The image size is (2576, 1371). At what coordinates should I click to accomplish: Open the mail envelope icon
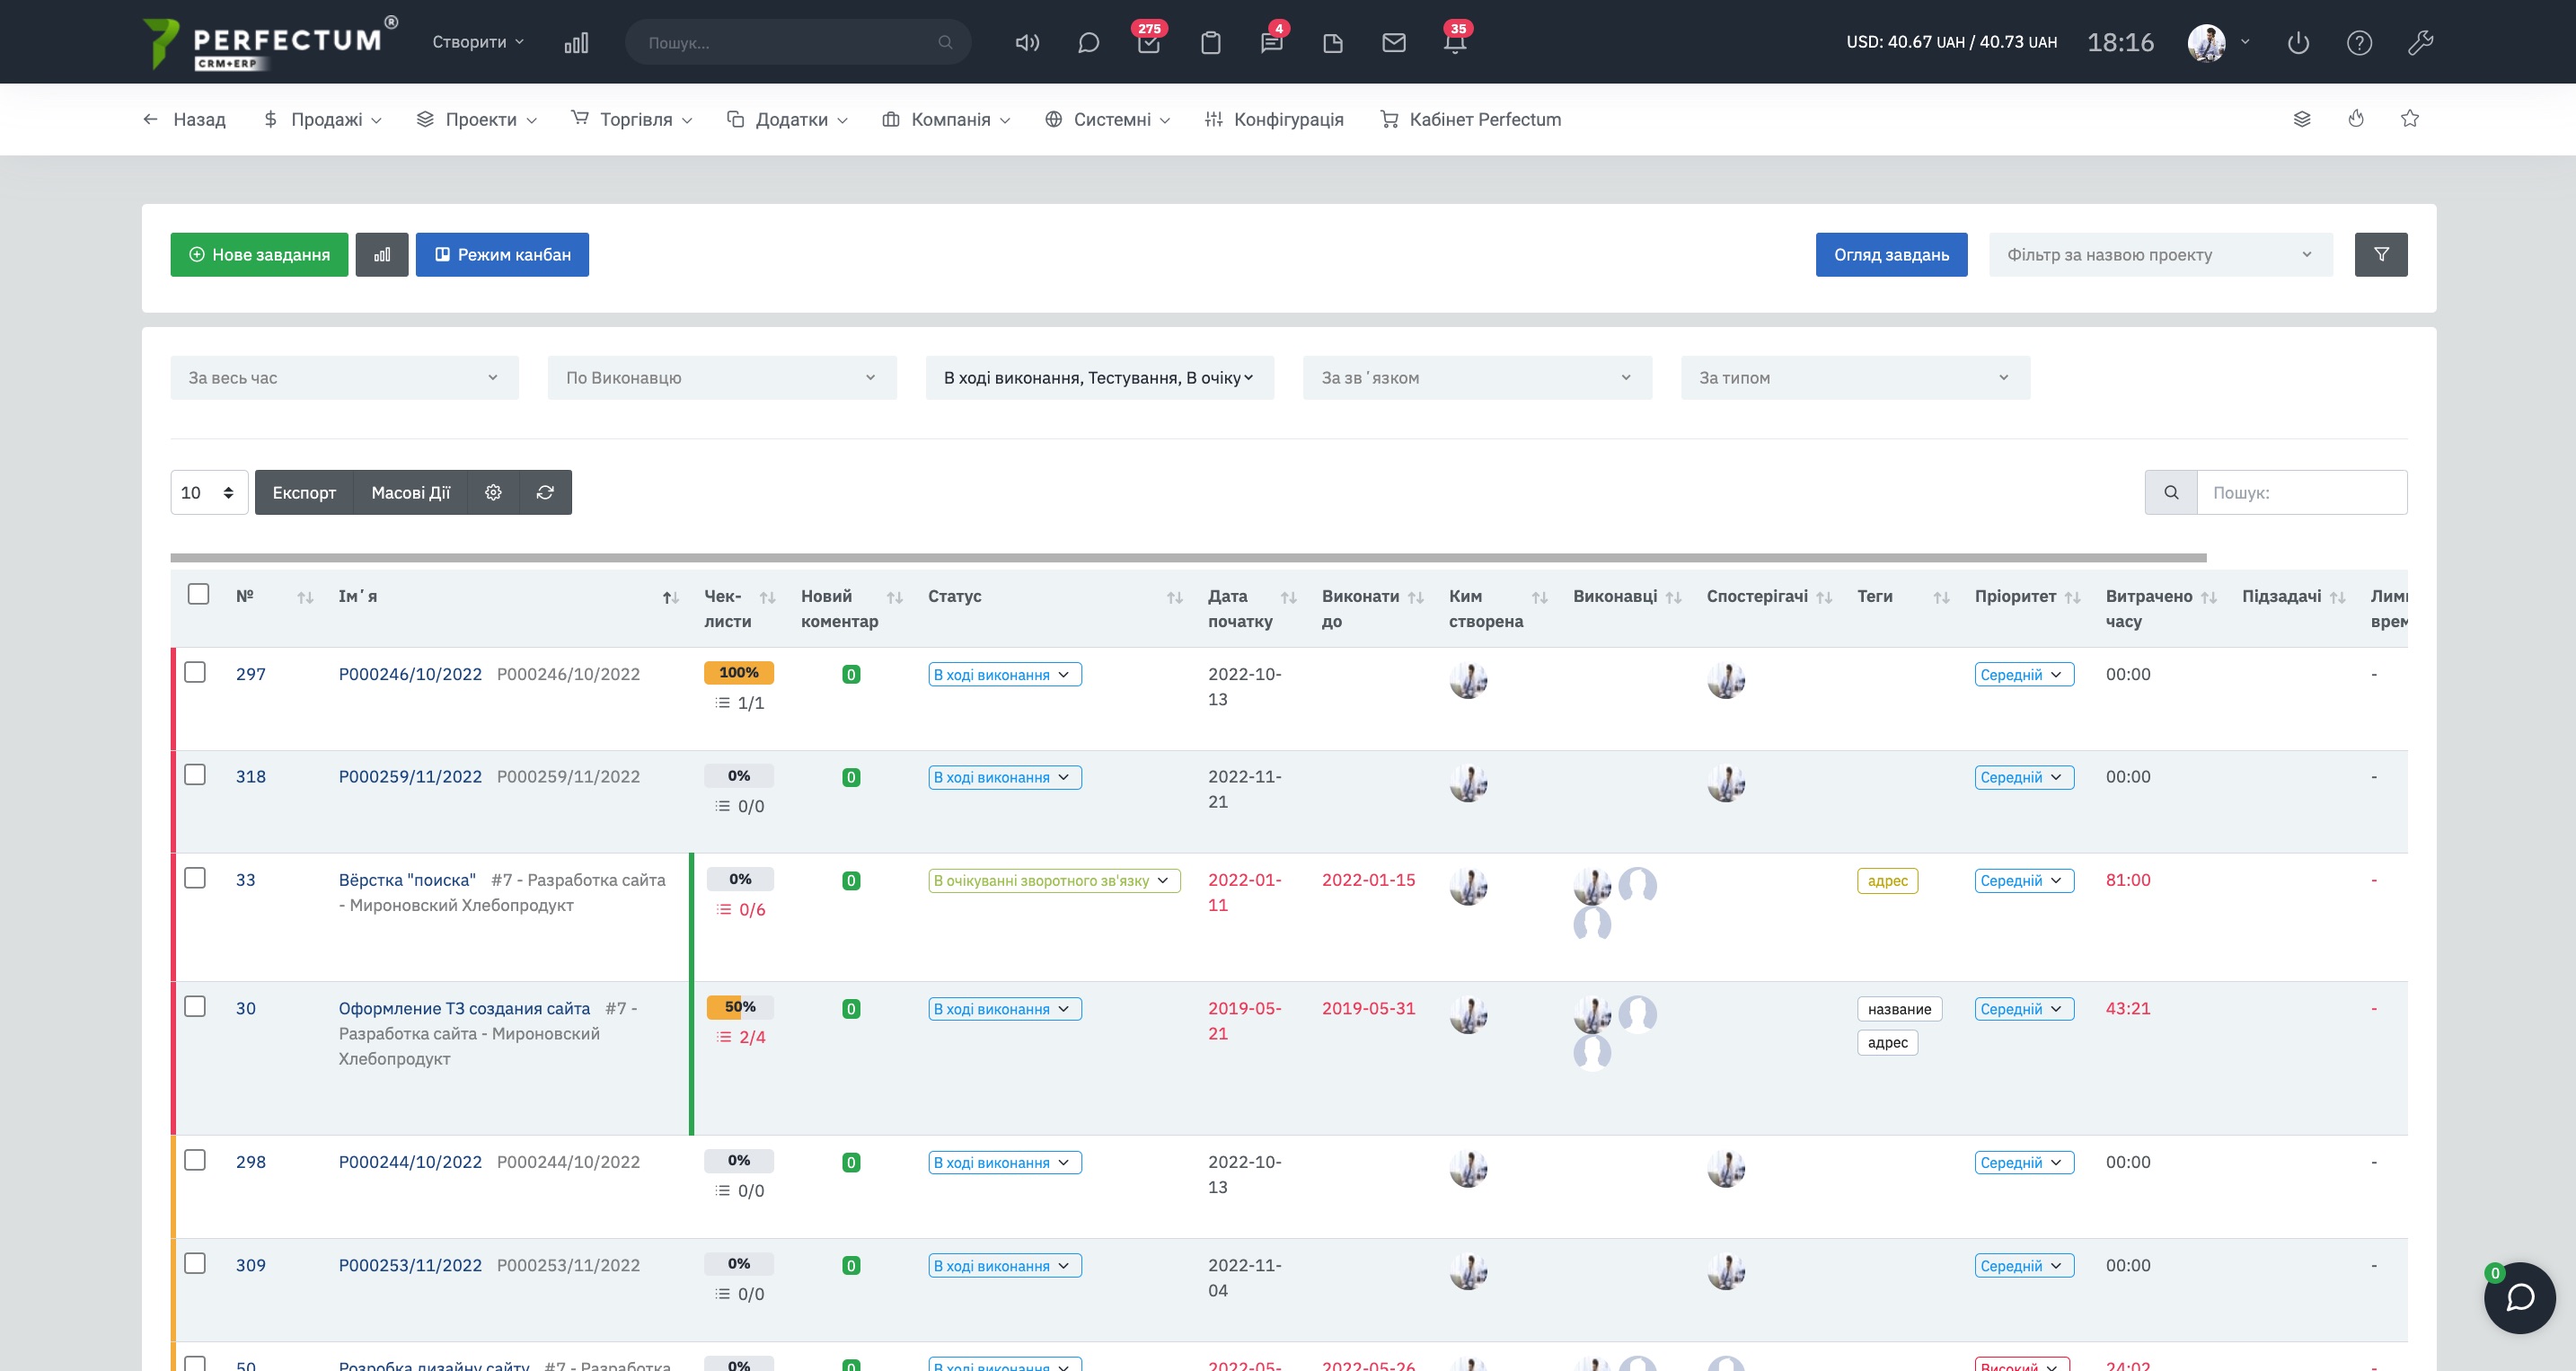coord(1393,42)
